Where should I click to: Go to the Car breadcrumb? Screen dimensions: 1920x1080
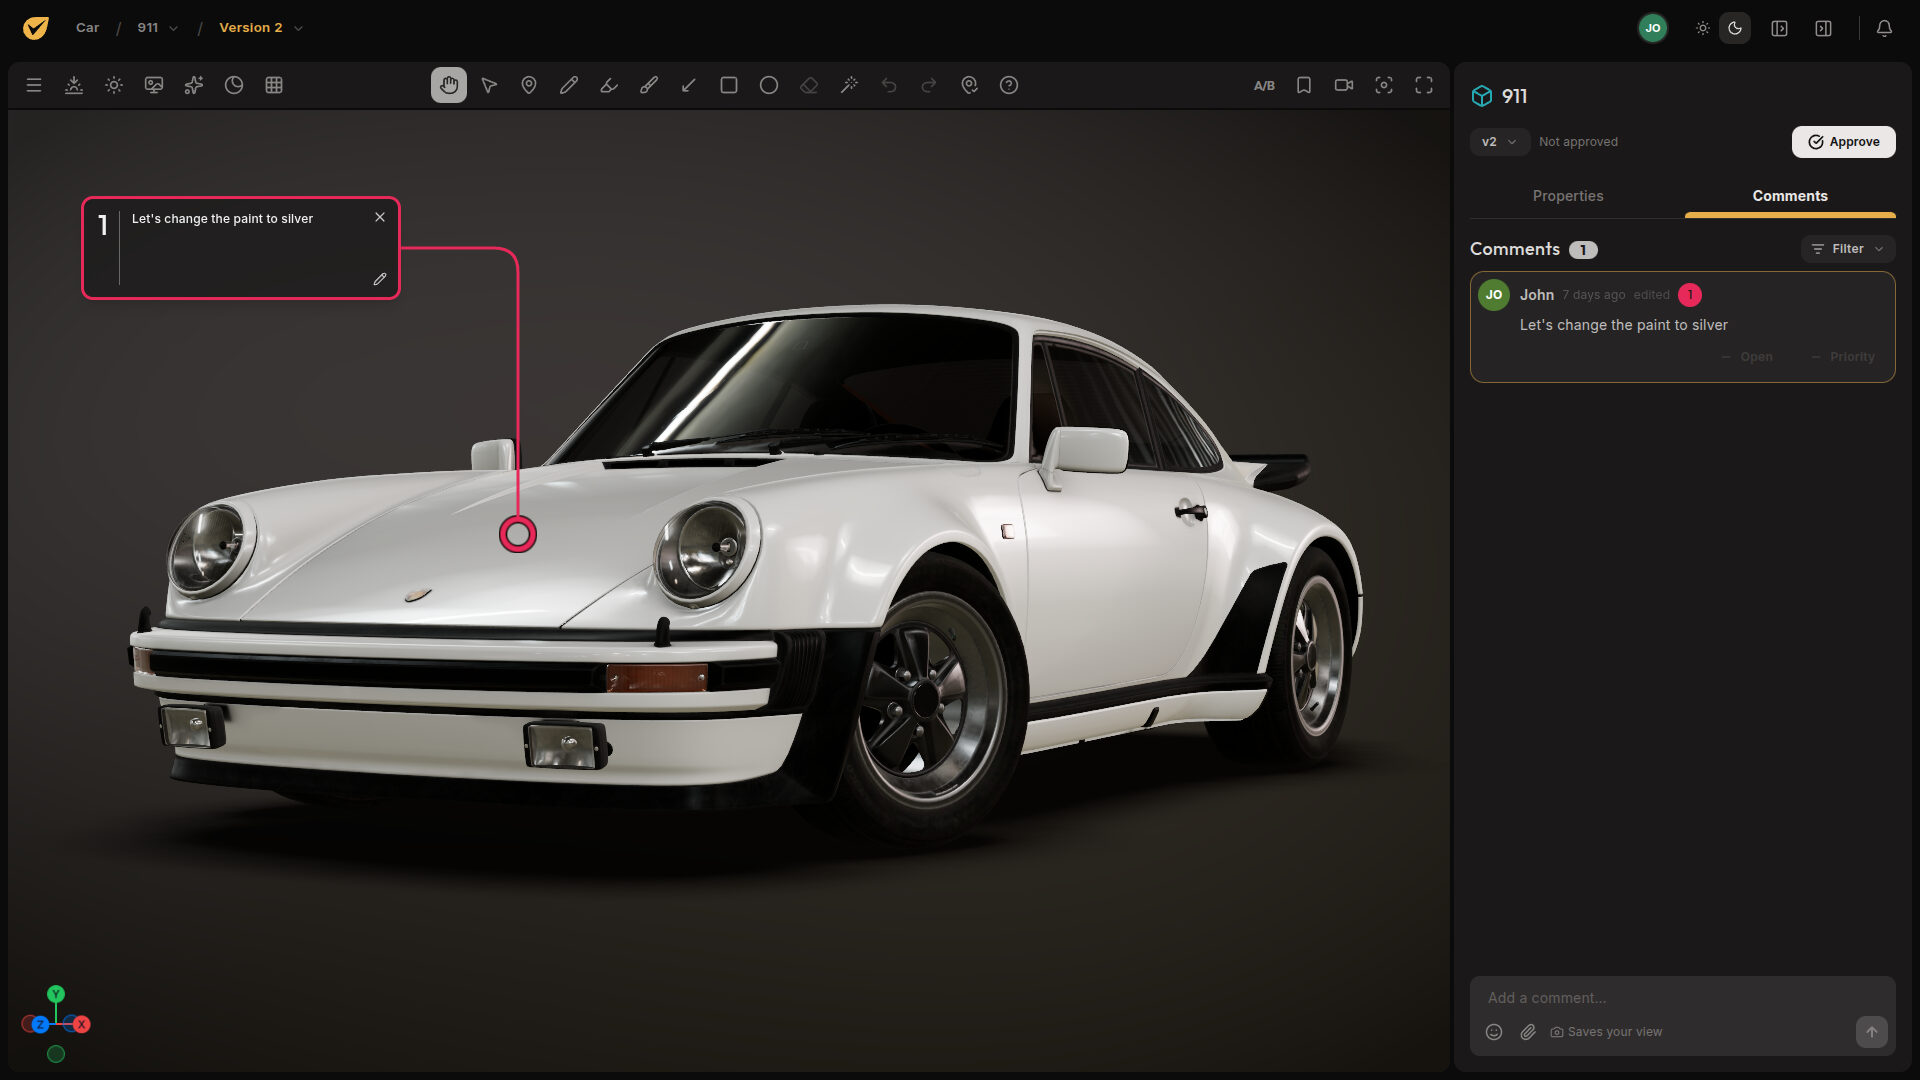tap(88, 28)
